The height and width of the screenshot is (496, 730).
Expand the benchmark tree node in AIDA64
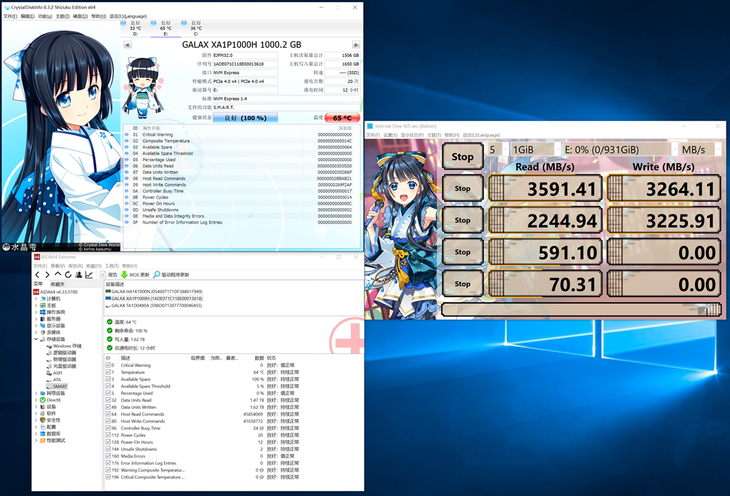click(x=36, y=441)
